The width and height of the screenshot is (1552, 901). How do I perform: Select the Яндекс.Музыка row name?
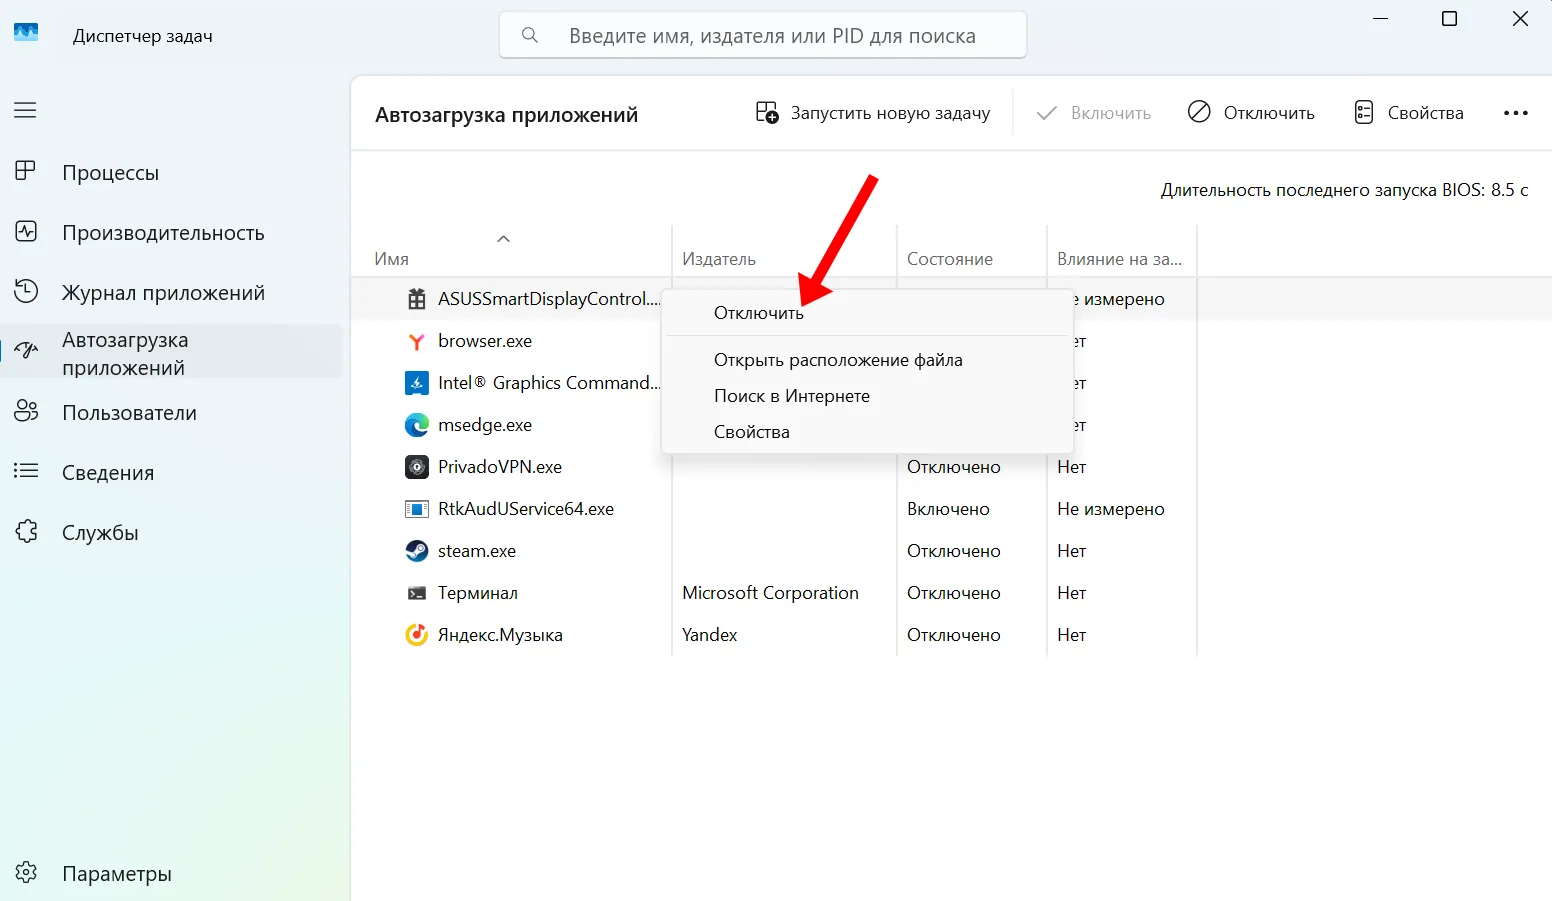pyautogui.click(x=500, y=635)
